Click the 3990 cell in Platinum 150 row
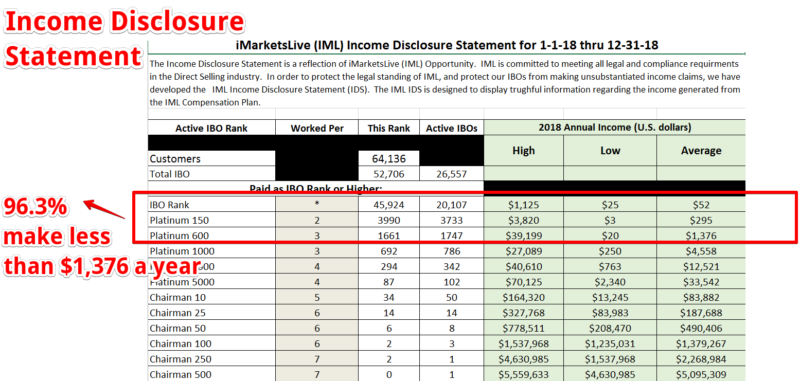800x381 pixels. pos(389,220)
